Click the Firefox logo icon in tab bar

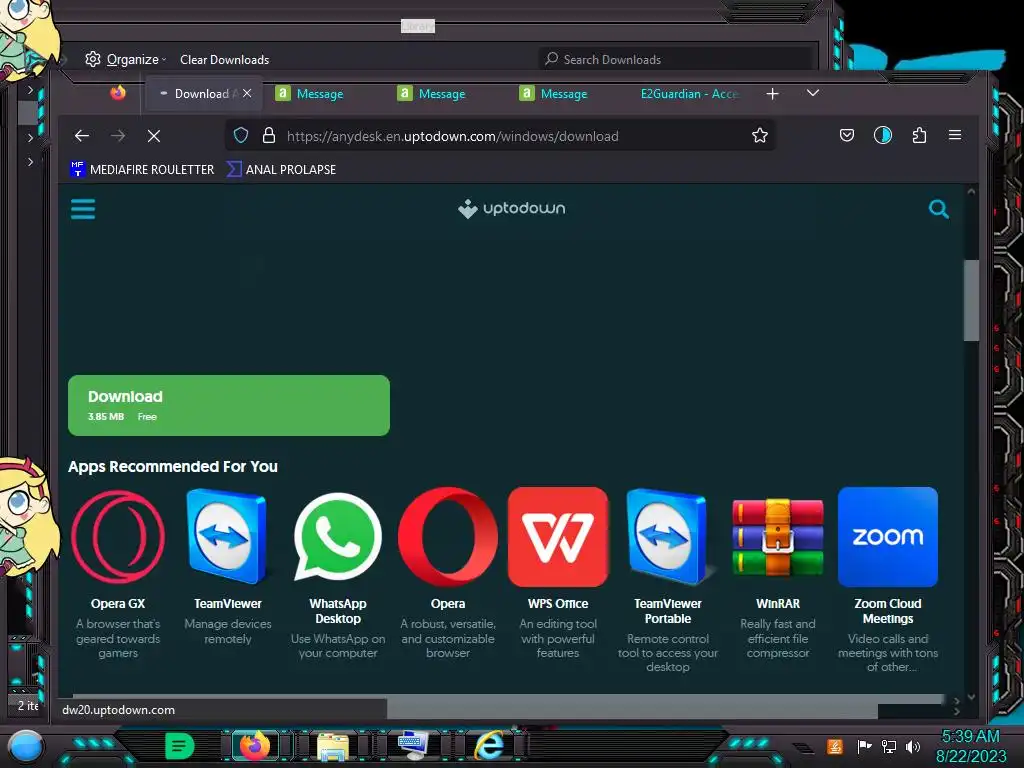point(118,93)
